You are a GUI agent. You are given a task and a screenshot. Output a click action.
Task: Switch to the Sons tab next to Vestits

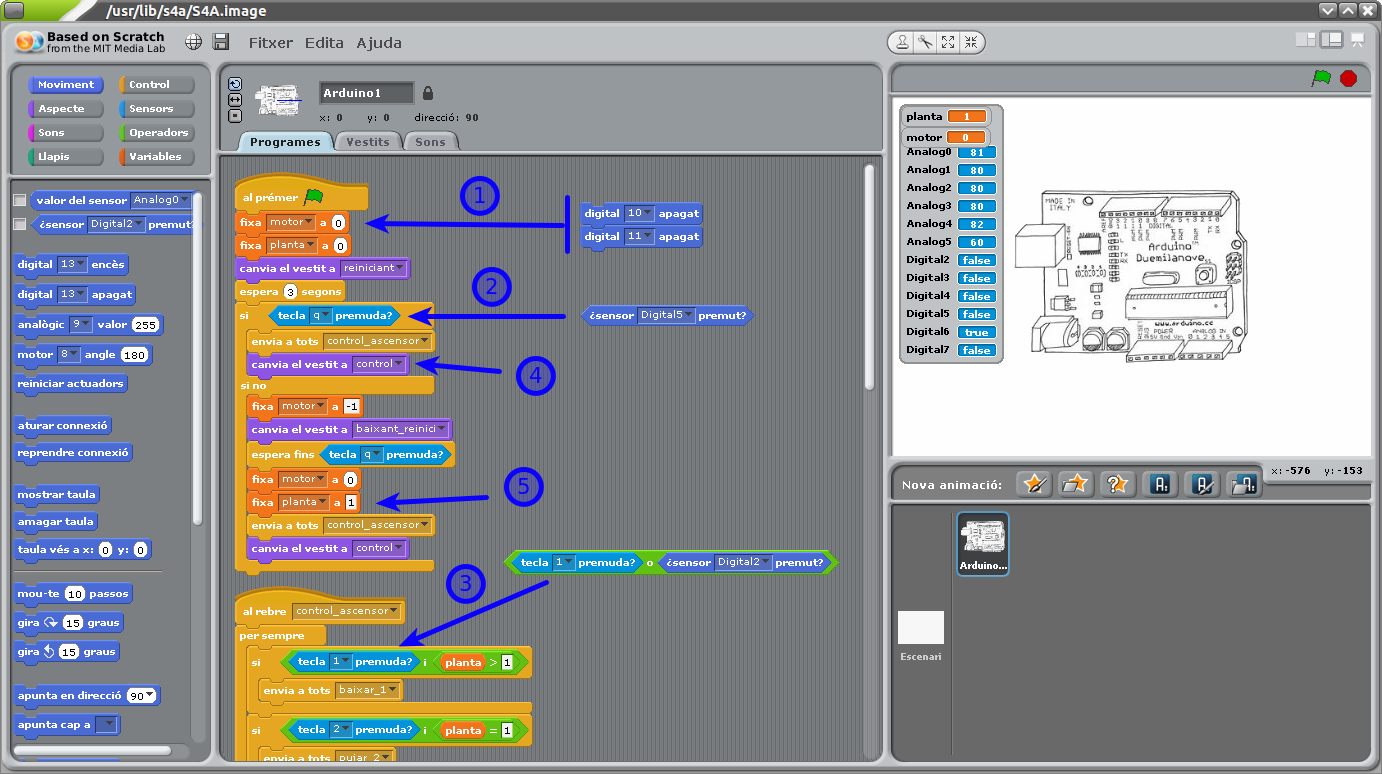click(x=430, y=142)
